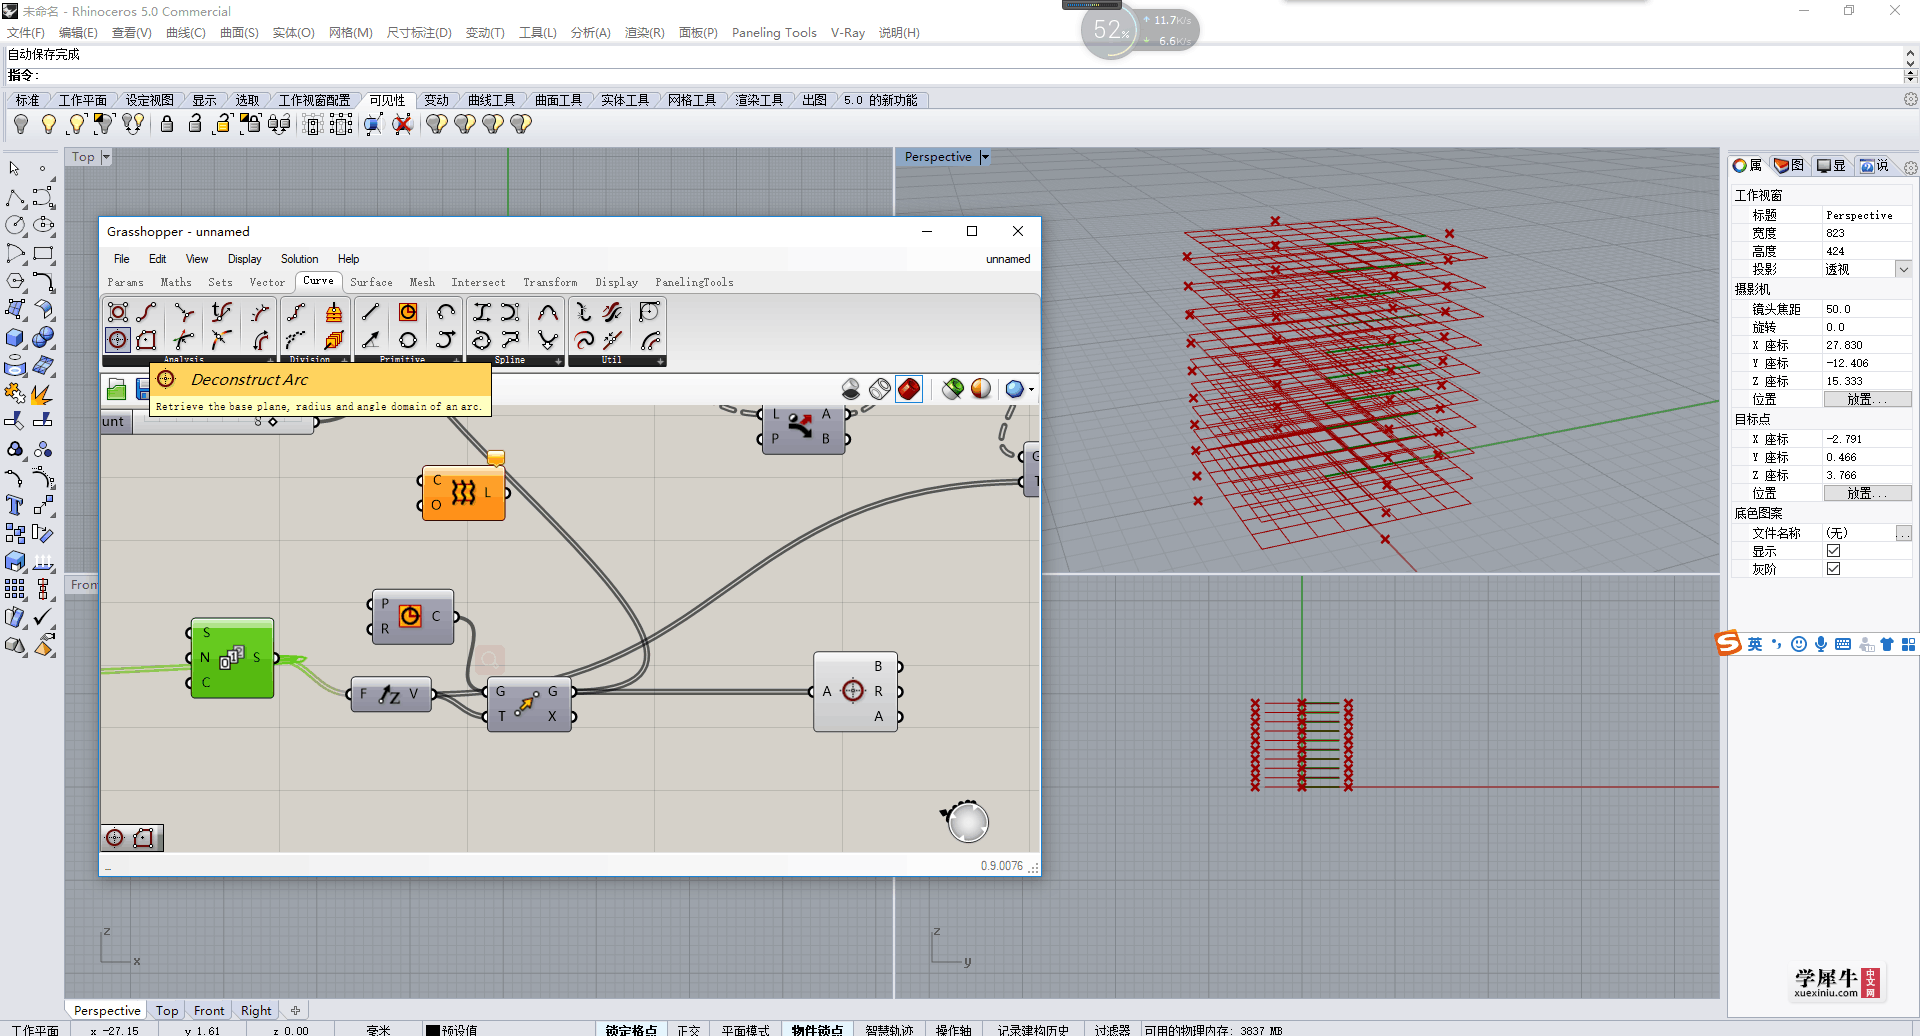
Task: Open file with Grasshopper green folder icon
Action: 117,389
